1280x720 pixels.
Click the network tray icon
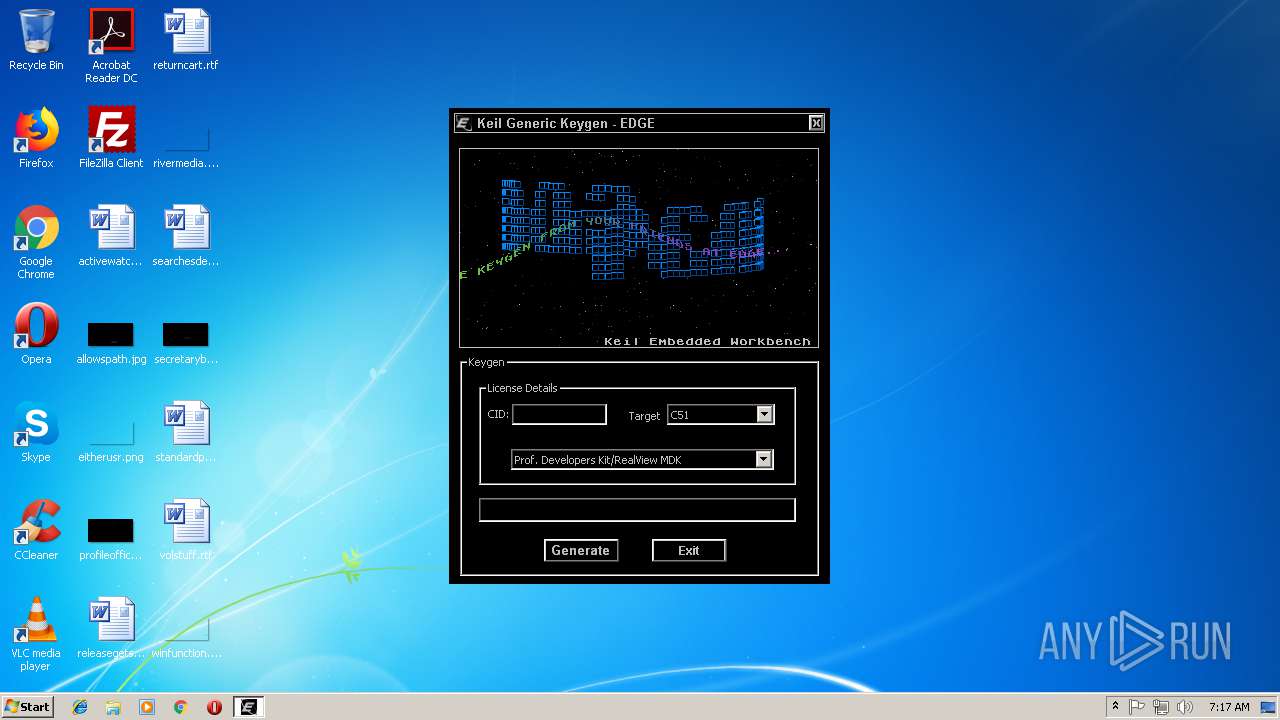[x=1161, y=706]
